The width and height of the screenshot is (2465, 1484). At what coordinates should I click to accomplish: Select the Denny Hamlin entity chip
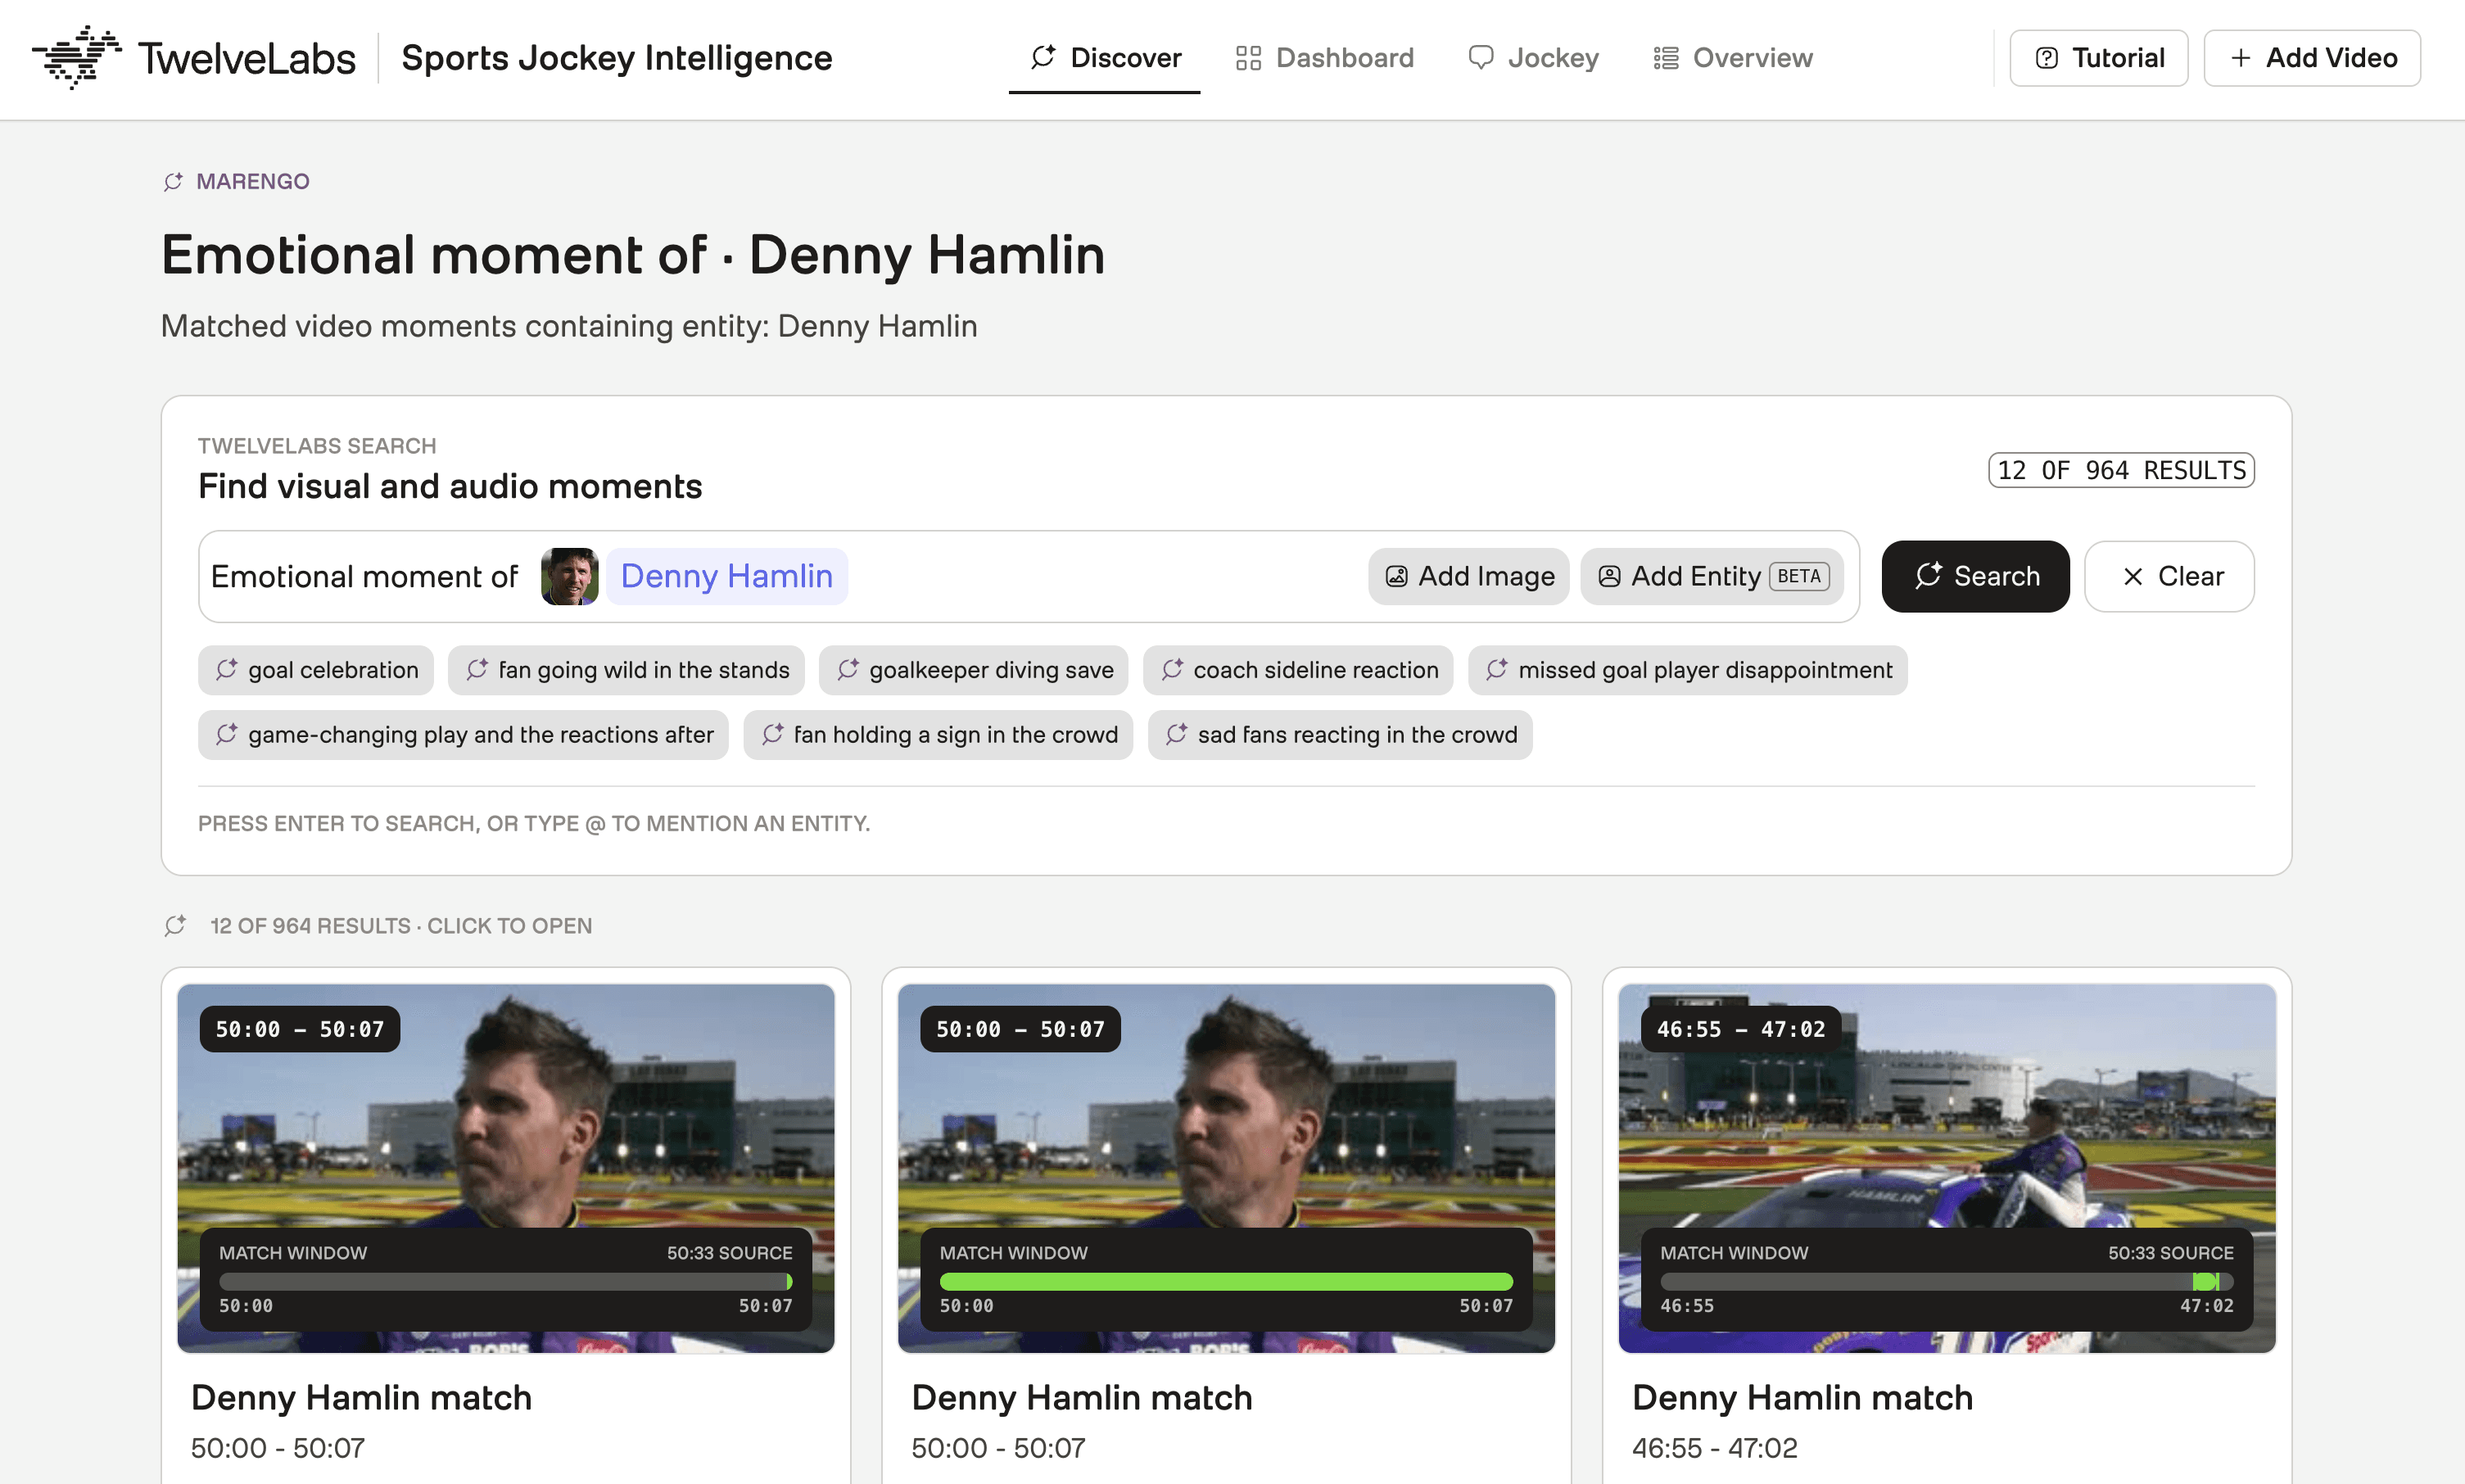727,576
